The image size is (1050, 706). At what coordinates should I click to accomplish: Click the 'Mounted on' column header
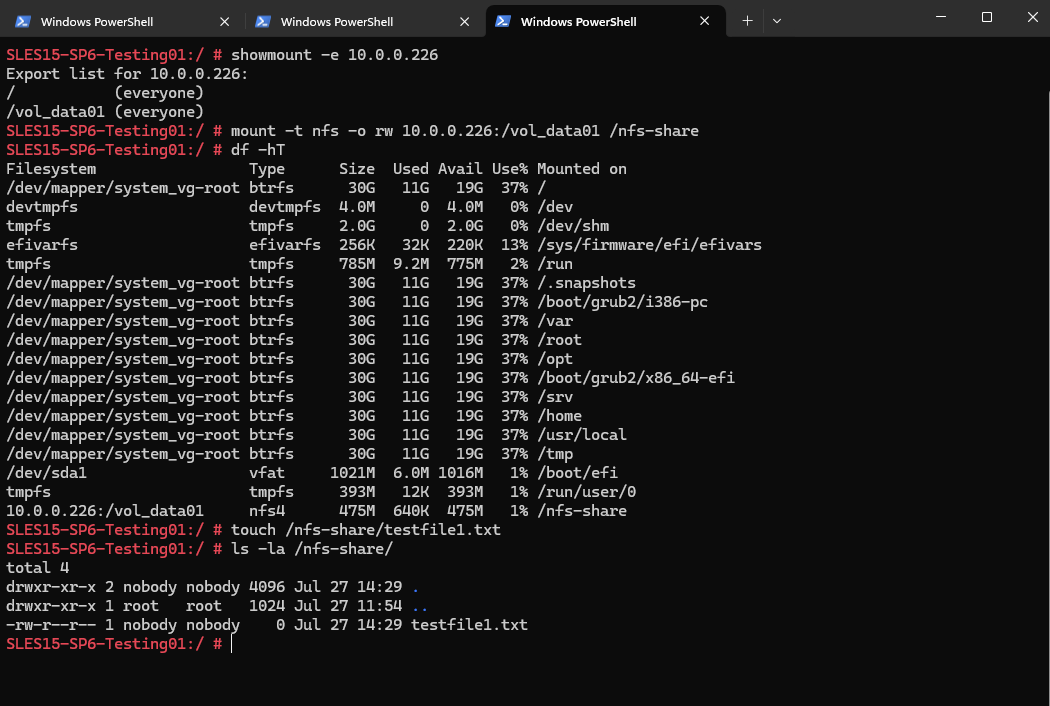tap(582, 169)
